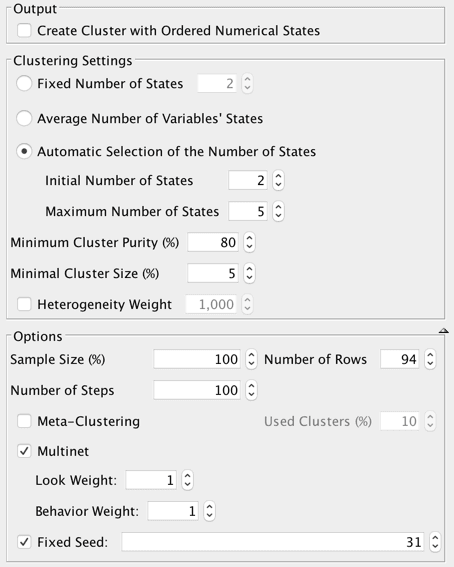Choose Average Number of Variables' States
This screenshot has width=454, height=567.
point(24,119)
